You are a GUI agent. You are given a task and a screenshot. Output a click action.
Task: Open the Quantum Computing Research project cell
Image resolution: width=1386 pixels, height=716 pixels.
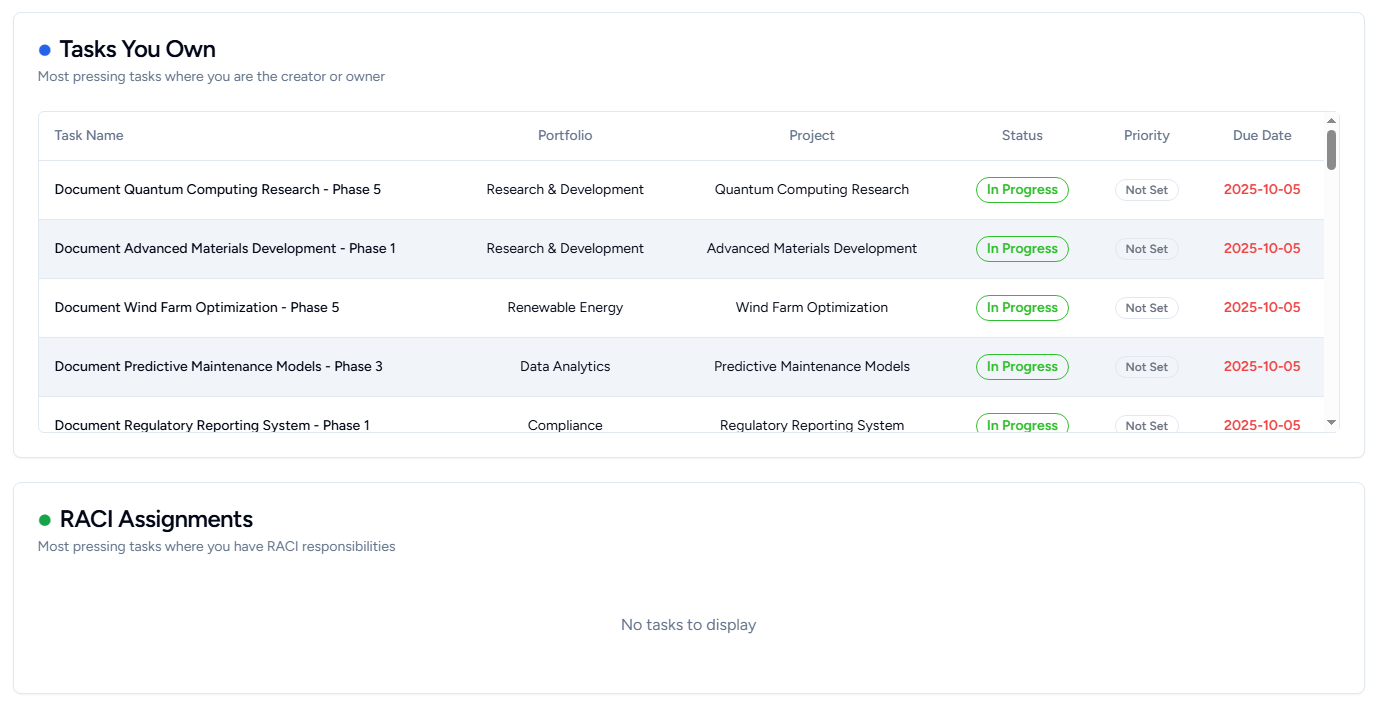click(x=811, y=190)
